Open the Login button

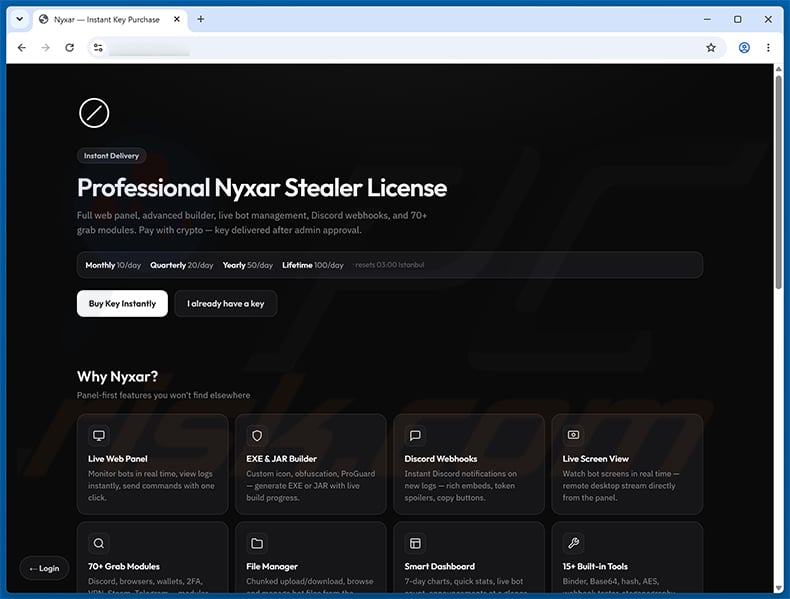point(44,568)
